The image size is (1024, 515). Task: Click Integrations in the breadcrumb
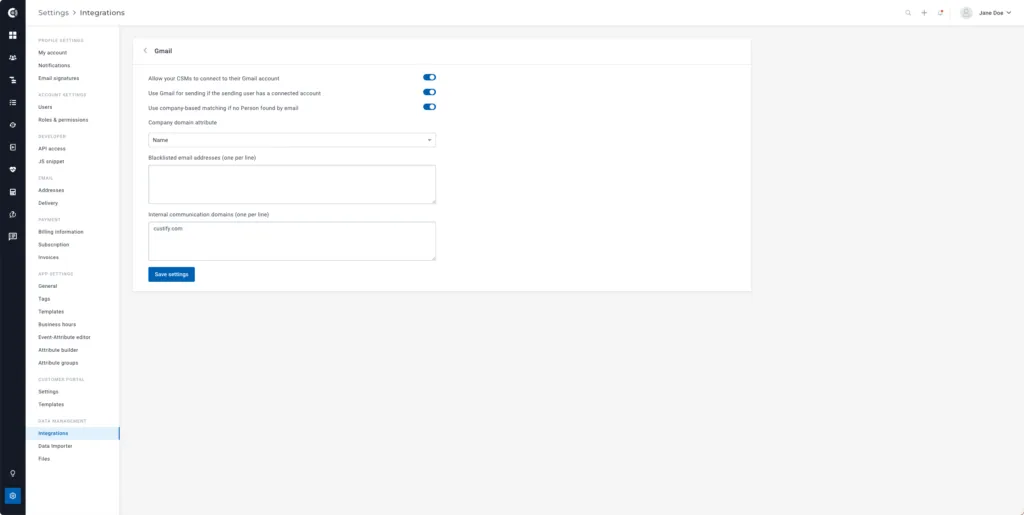[102, 12]
